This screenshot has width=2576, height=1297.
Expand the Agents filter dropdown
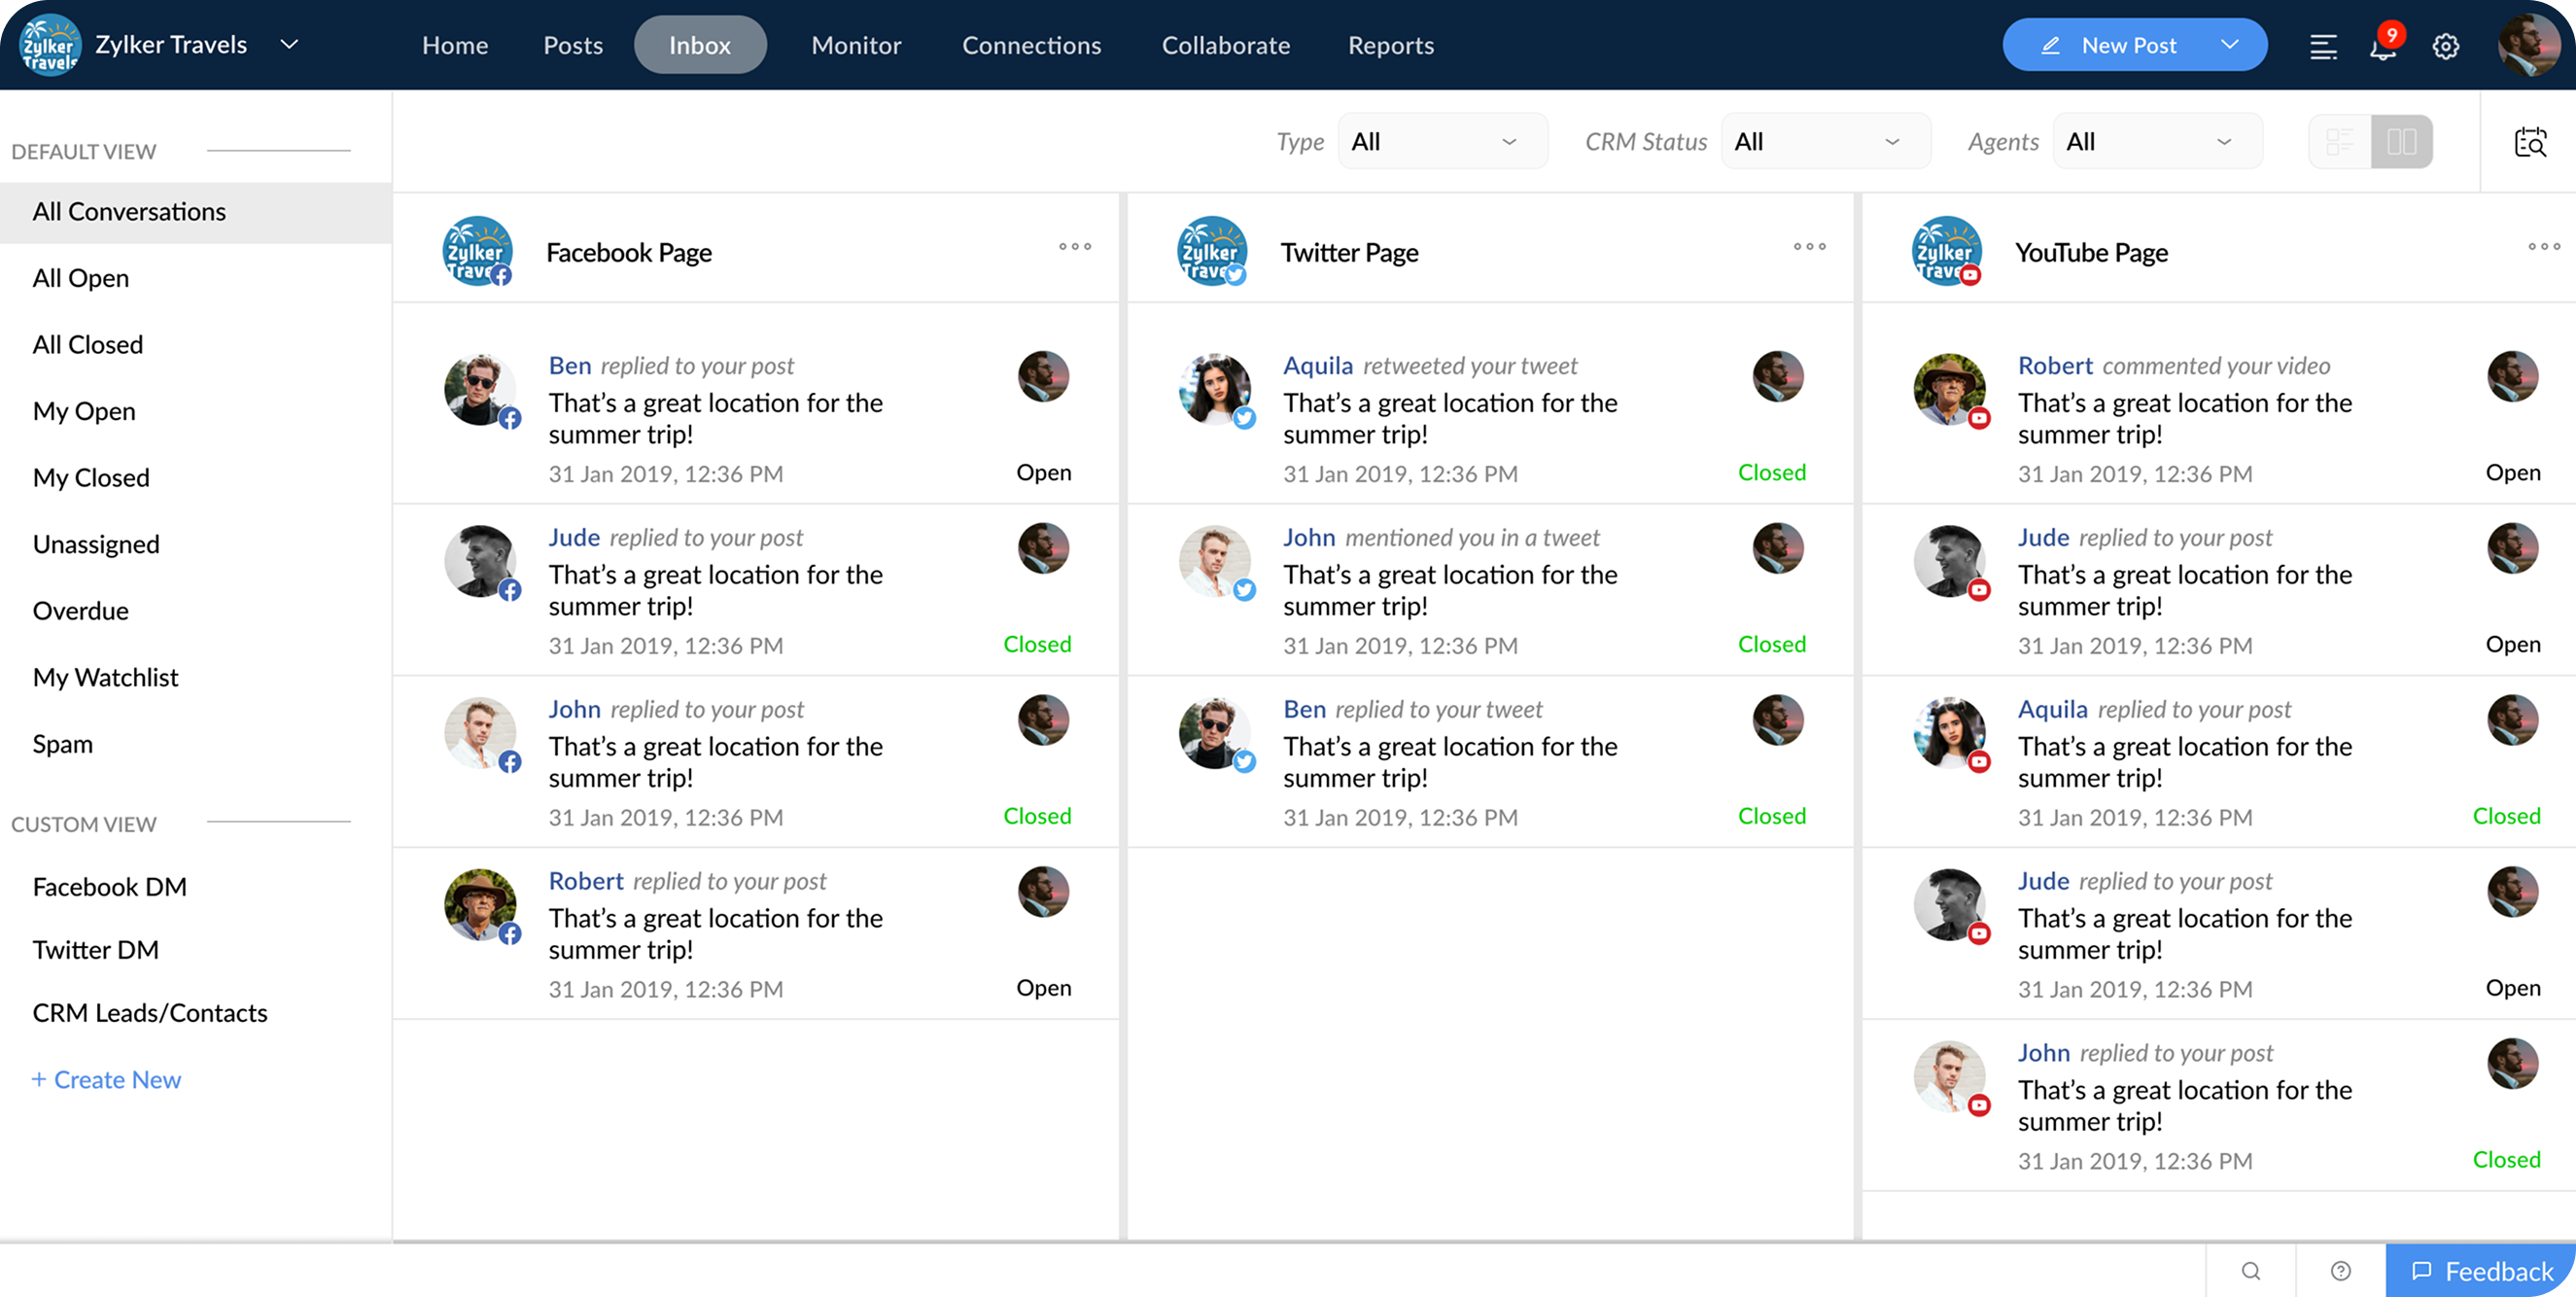pos(2157,142)
